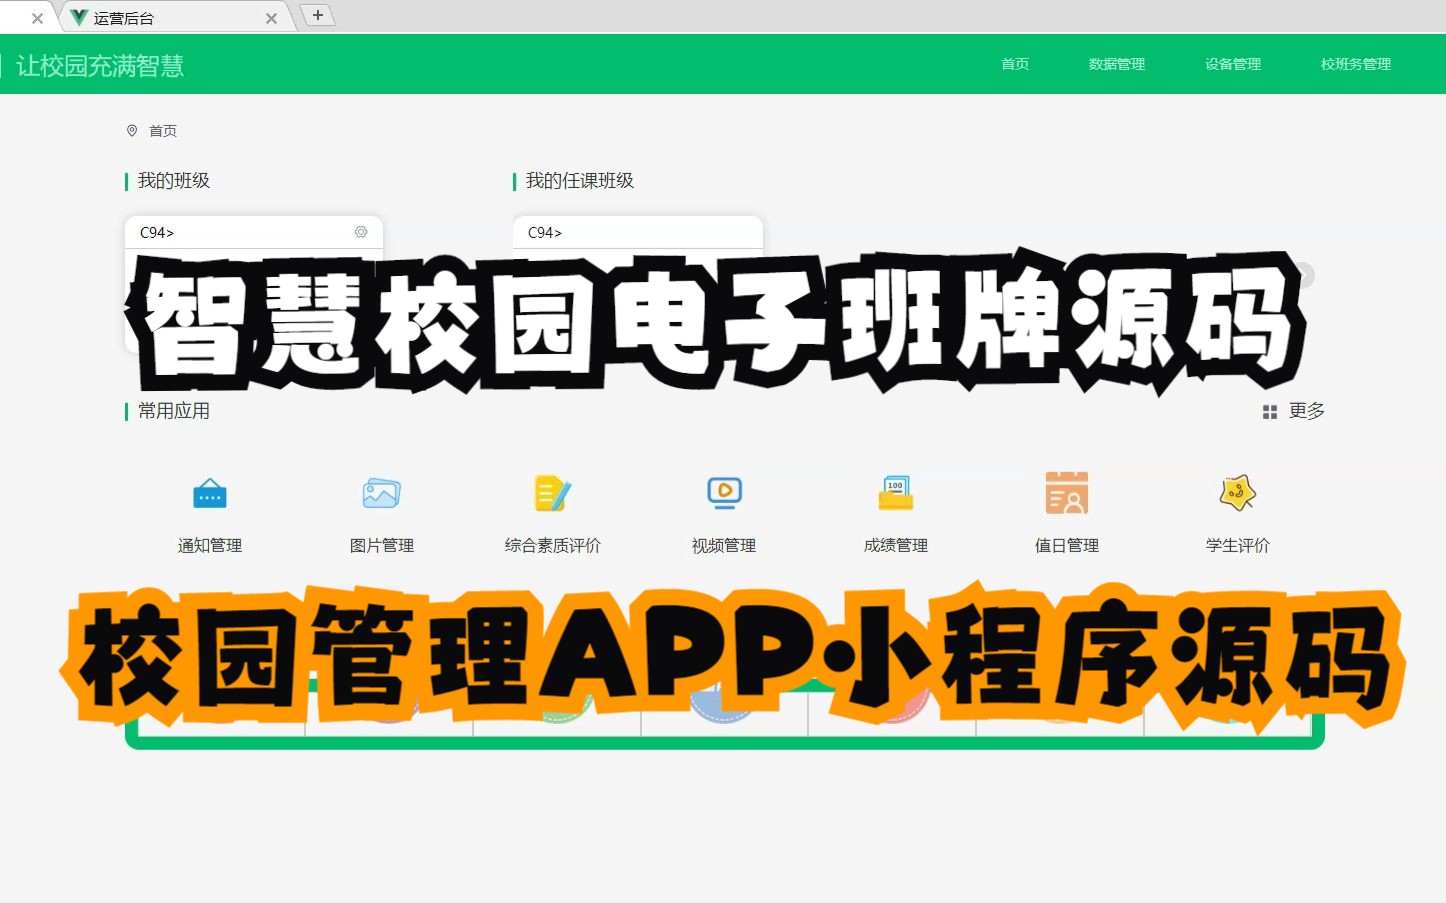This screenshot has height=903, width=1446.
Task: Select 设备管理 in the top navigation
Action: [x=1232, y=64]
